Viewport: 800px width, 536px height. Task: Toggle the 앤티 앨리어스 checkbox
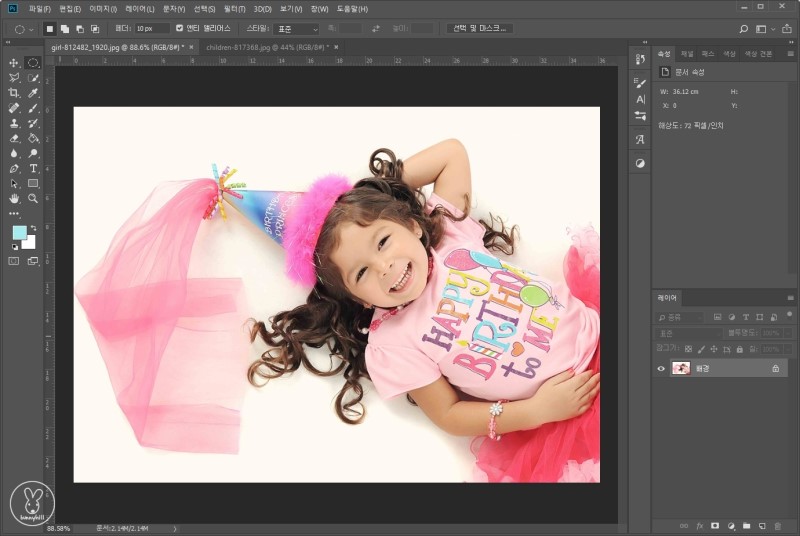180,28
